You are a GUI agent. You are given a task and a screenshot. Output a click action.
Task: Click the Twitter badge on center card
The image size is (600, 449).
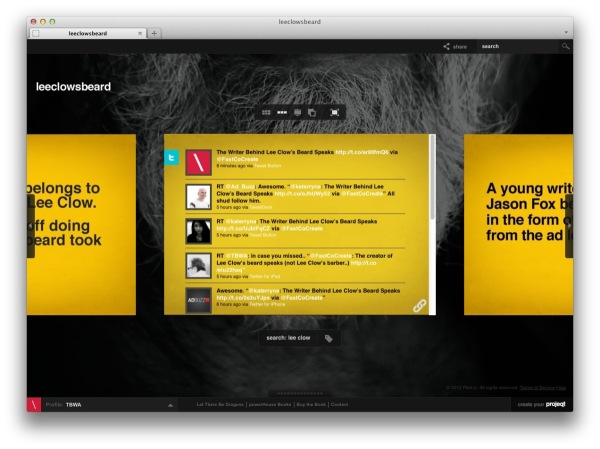171,157
